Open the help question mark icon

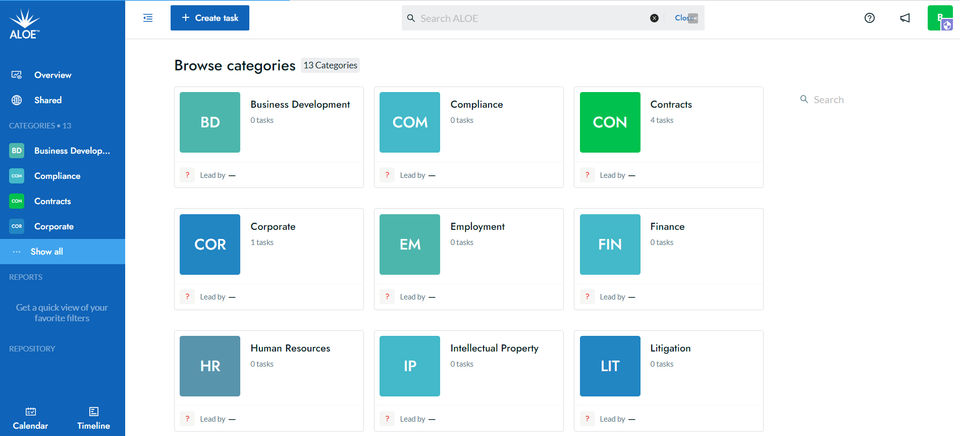point(869,18)
